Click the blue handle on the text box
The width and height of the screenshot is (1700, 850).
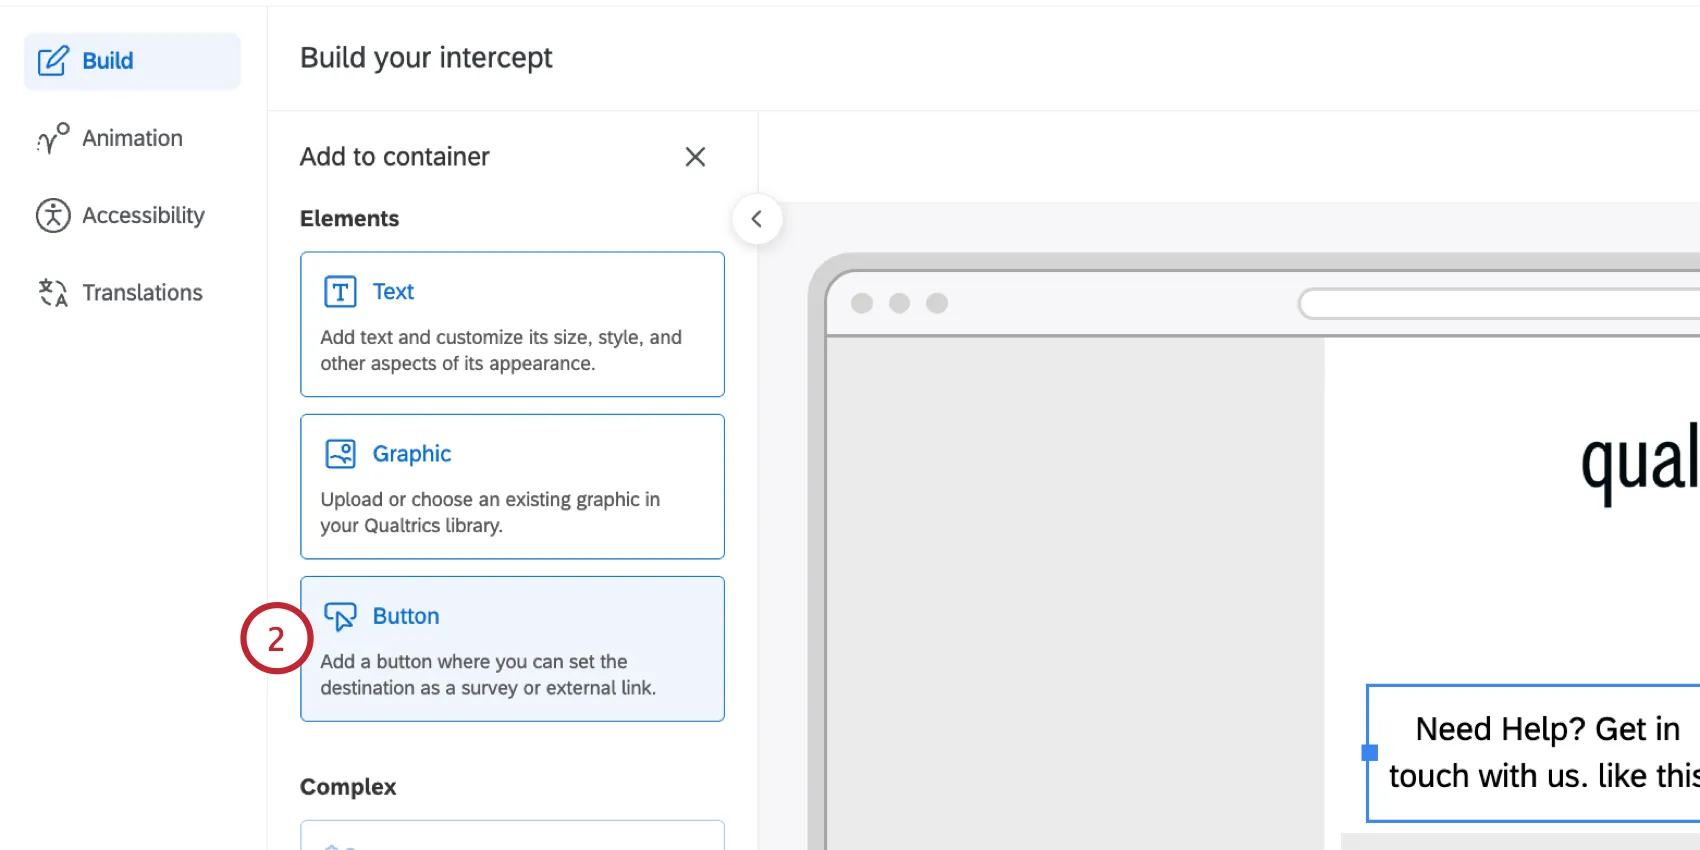pyautogui.click(x=1370, y=753)
